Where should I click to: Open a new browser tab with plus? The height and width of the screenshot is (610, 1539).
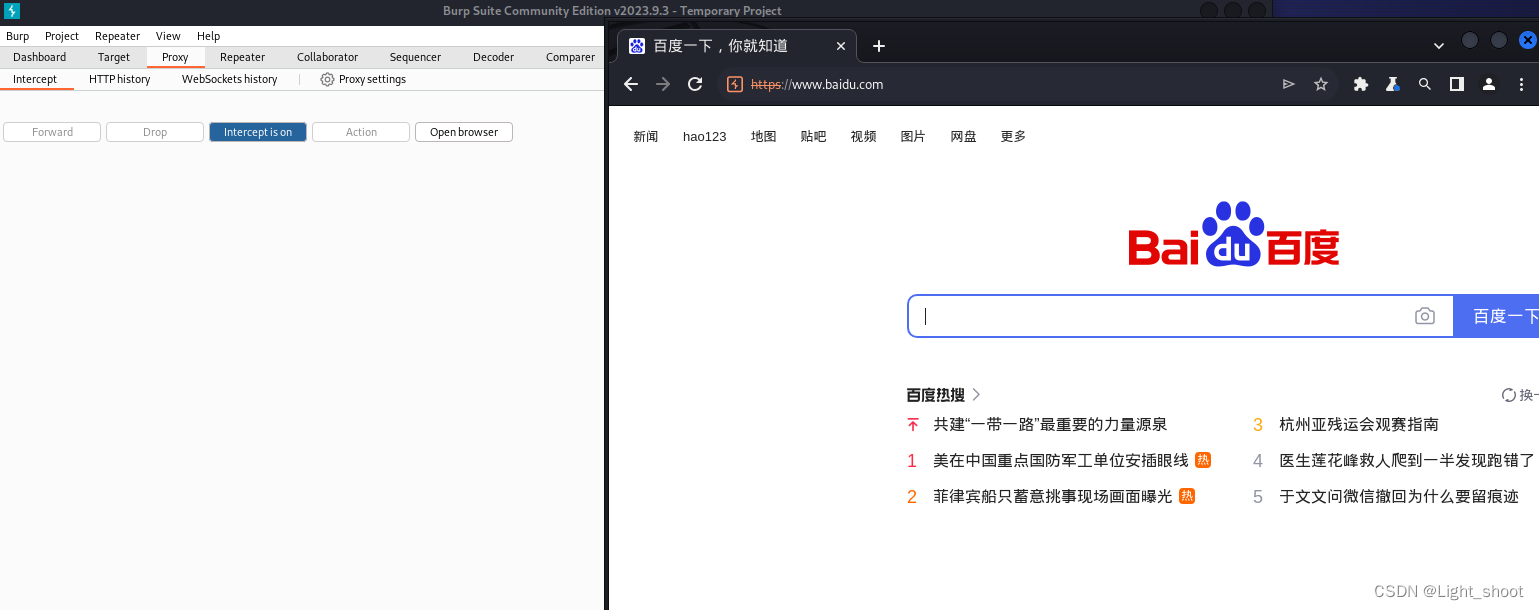[x=879, y=45]
